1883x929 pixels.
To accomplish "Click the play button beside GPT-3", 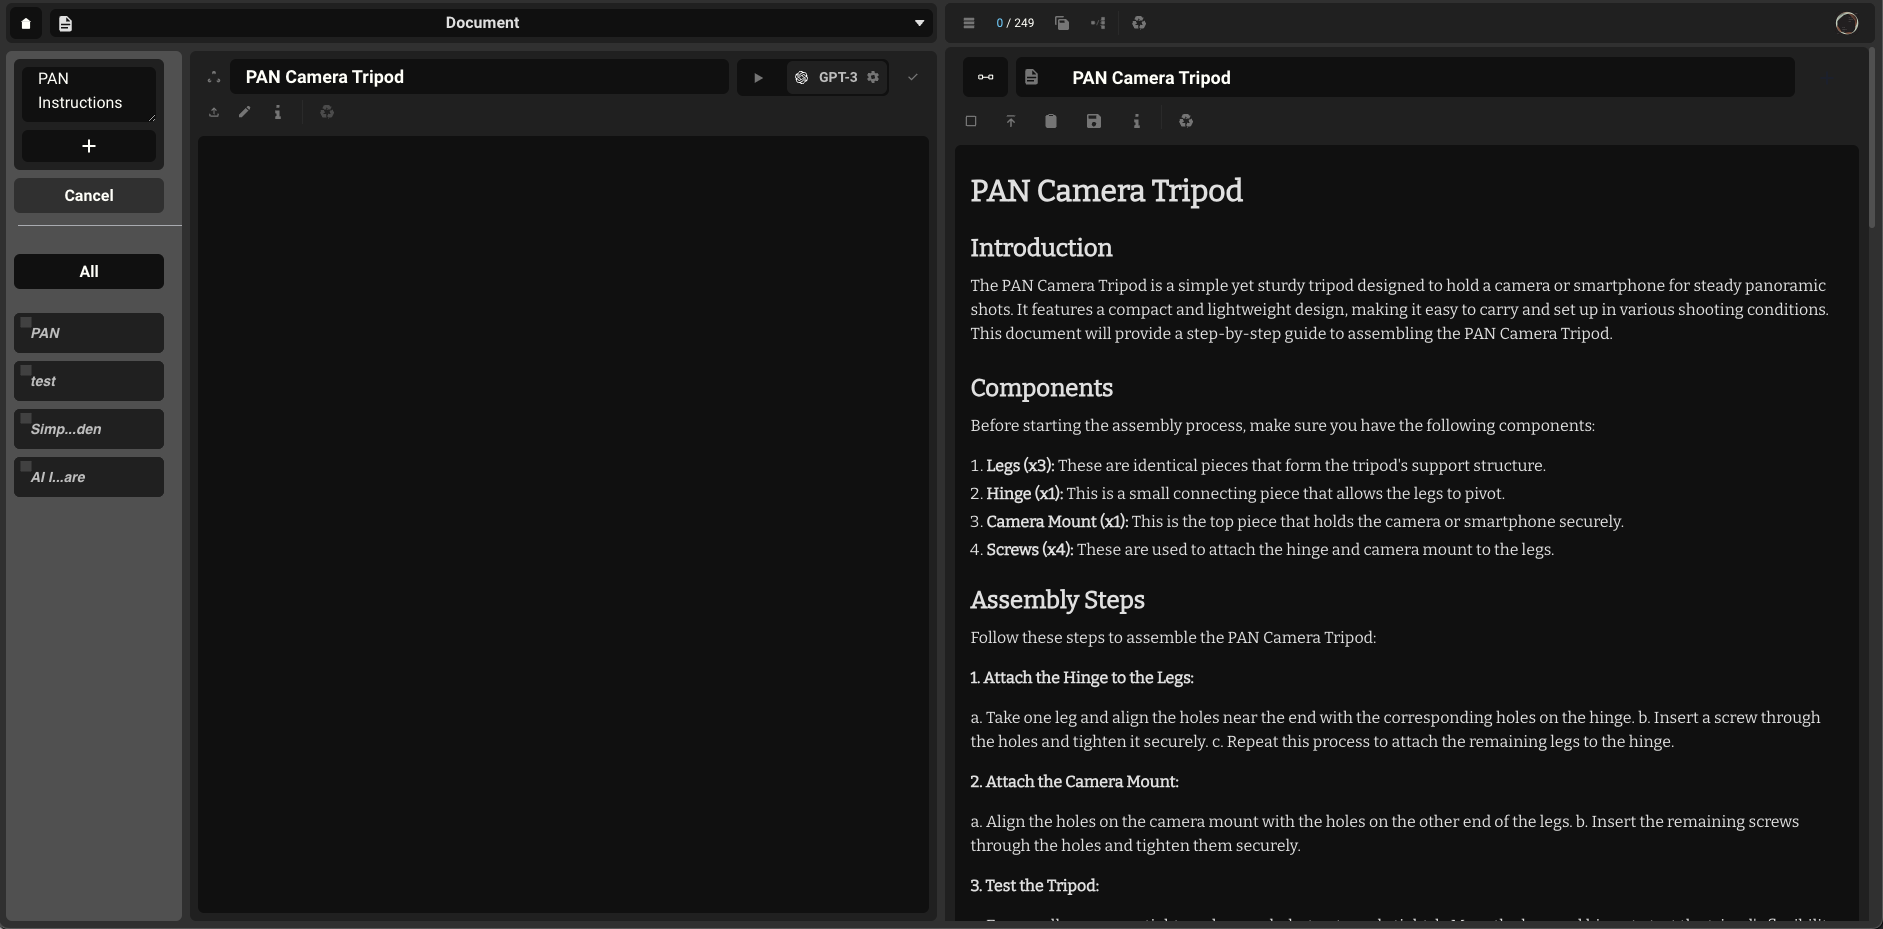I will 758,77.
